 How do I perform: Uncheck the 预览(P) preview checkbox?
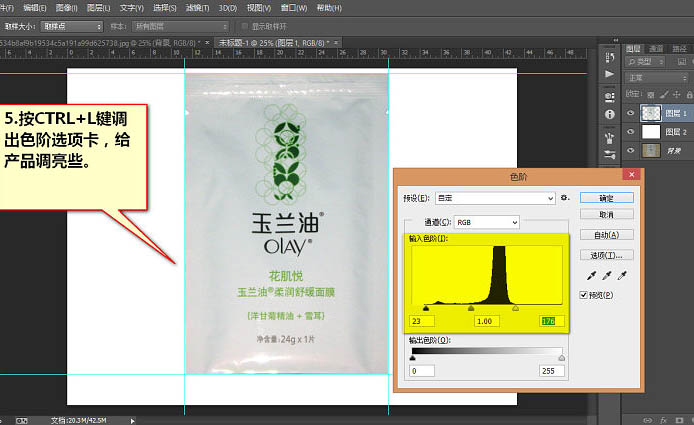(583, 295)
